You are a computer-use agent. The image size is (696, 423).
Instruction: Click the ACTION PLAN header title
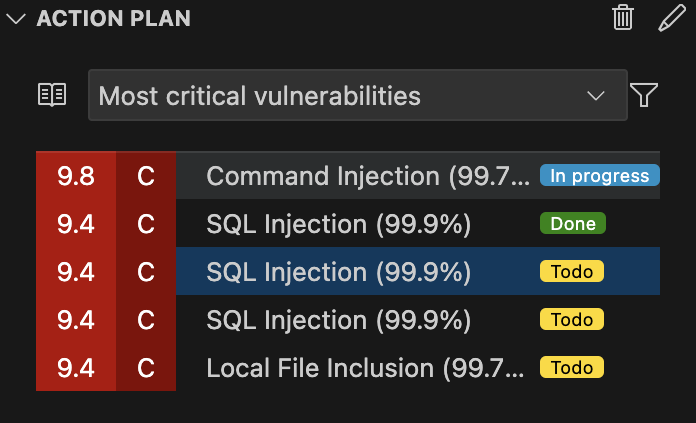113,19
